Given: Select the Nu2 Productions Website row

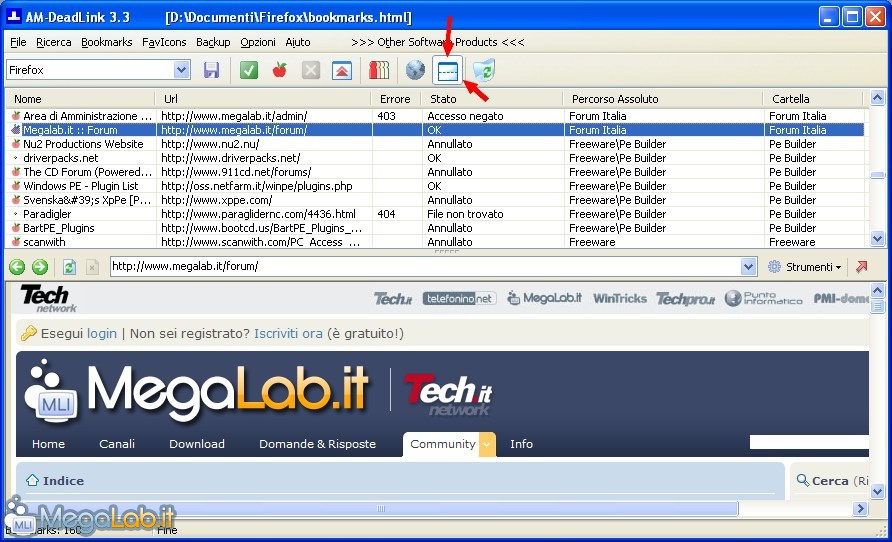Looking at the screenshot, I should [x=436, y=144].
